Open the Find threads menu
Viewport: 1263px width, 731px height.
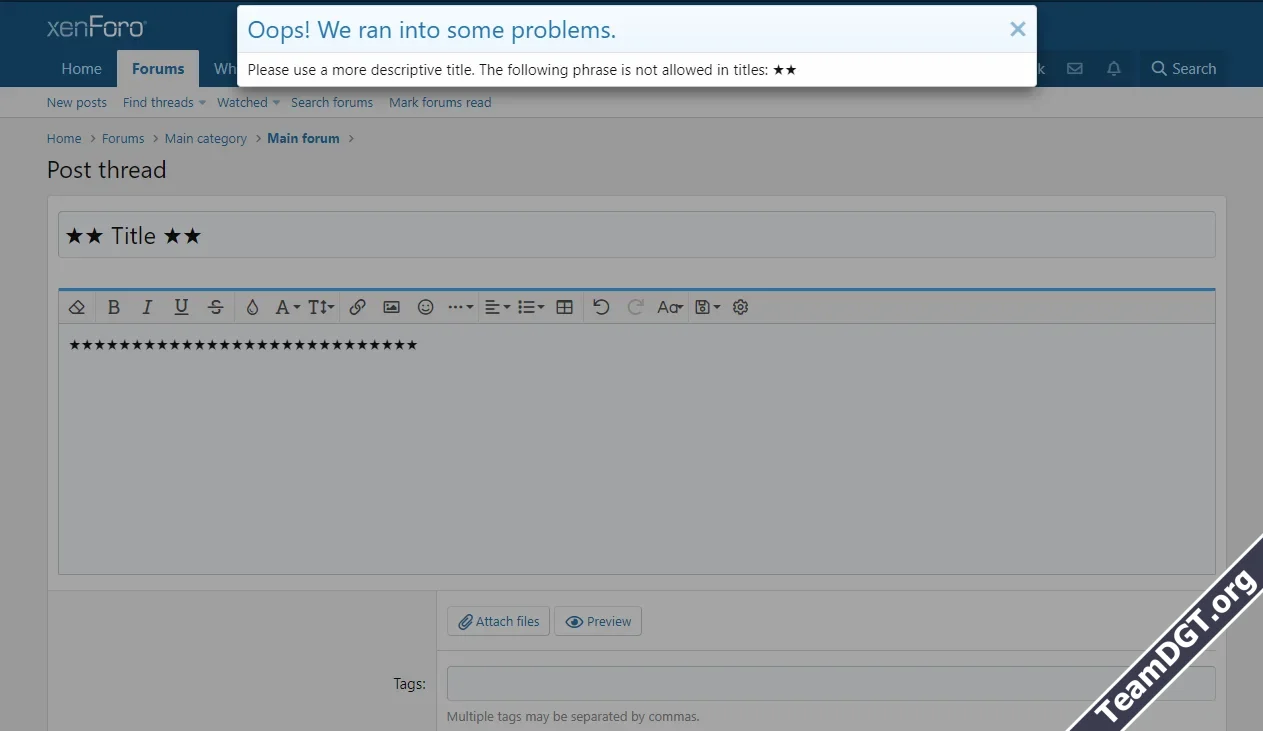tap(158, 102)
